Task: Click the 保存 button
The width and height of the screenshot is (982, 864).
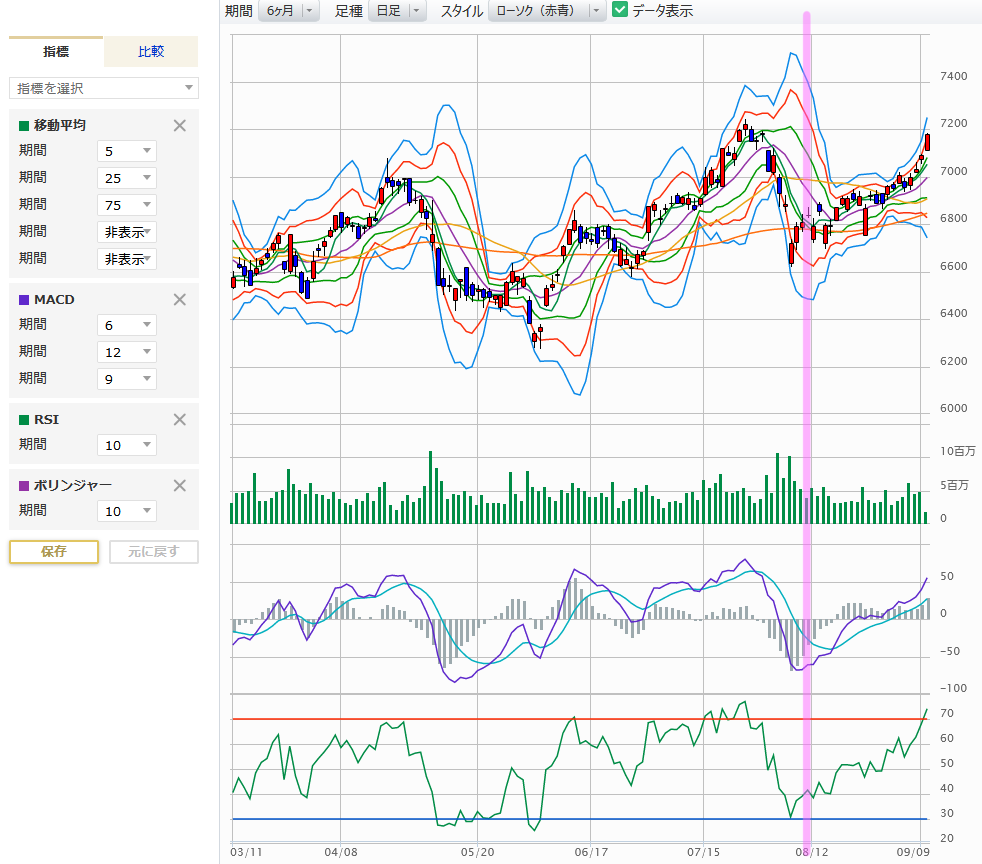Action: coord(54,552)
